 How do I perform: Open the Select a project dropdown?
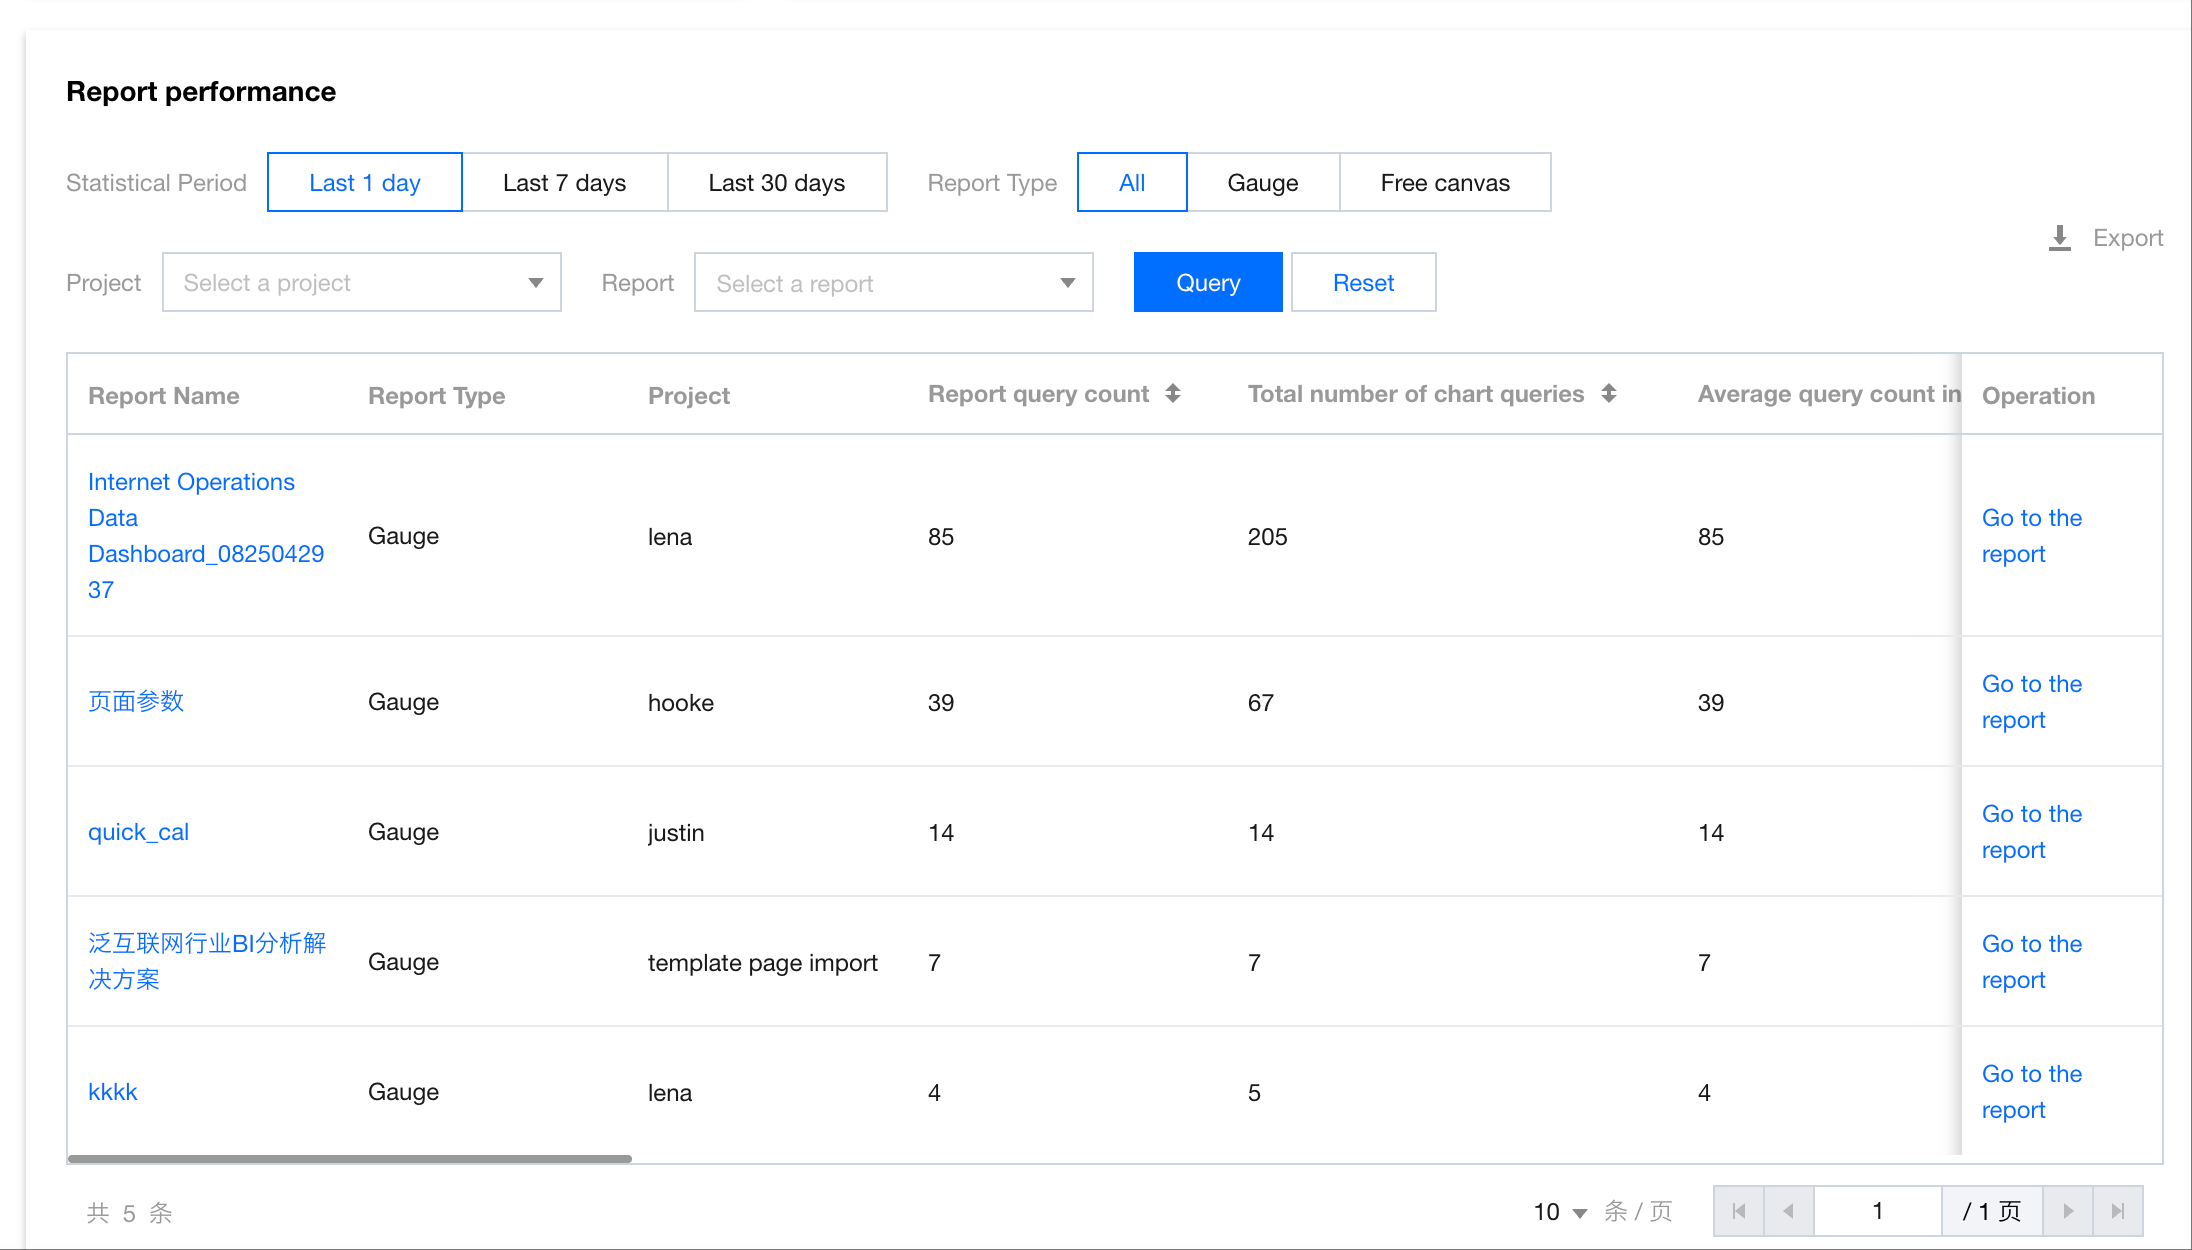point(361,283)
